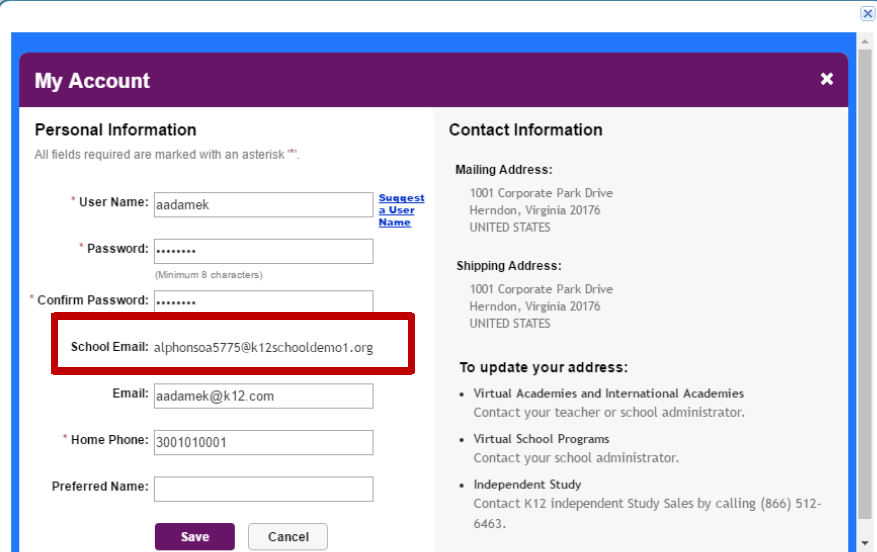This screenshot has width=877, height=552.
Task: Click the vertical scrollbar thumb
Action: [865, 284]
